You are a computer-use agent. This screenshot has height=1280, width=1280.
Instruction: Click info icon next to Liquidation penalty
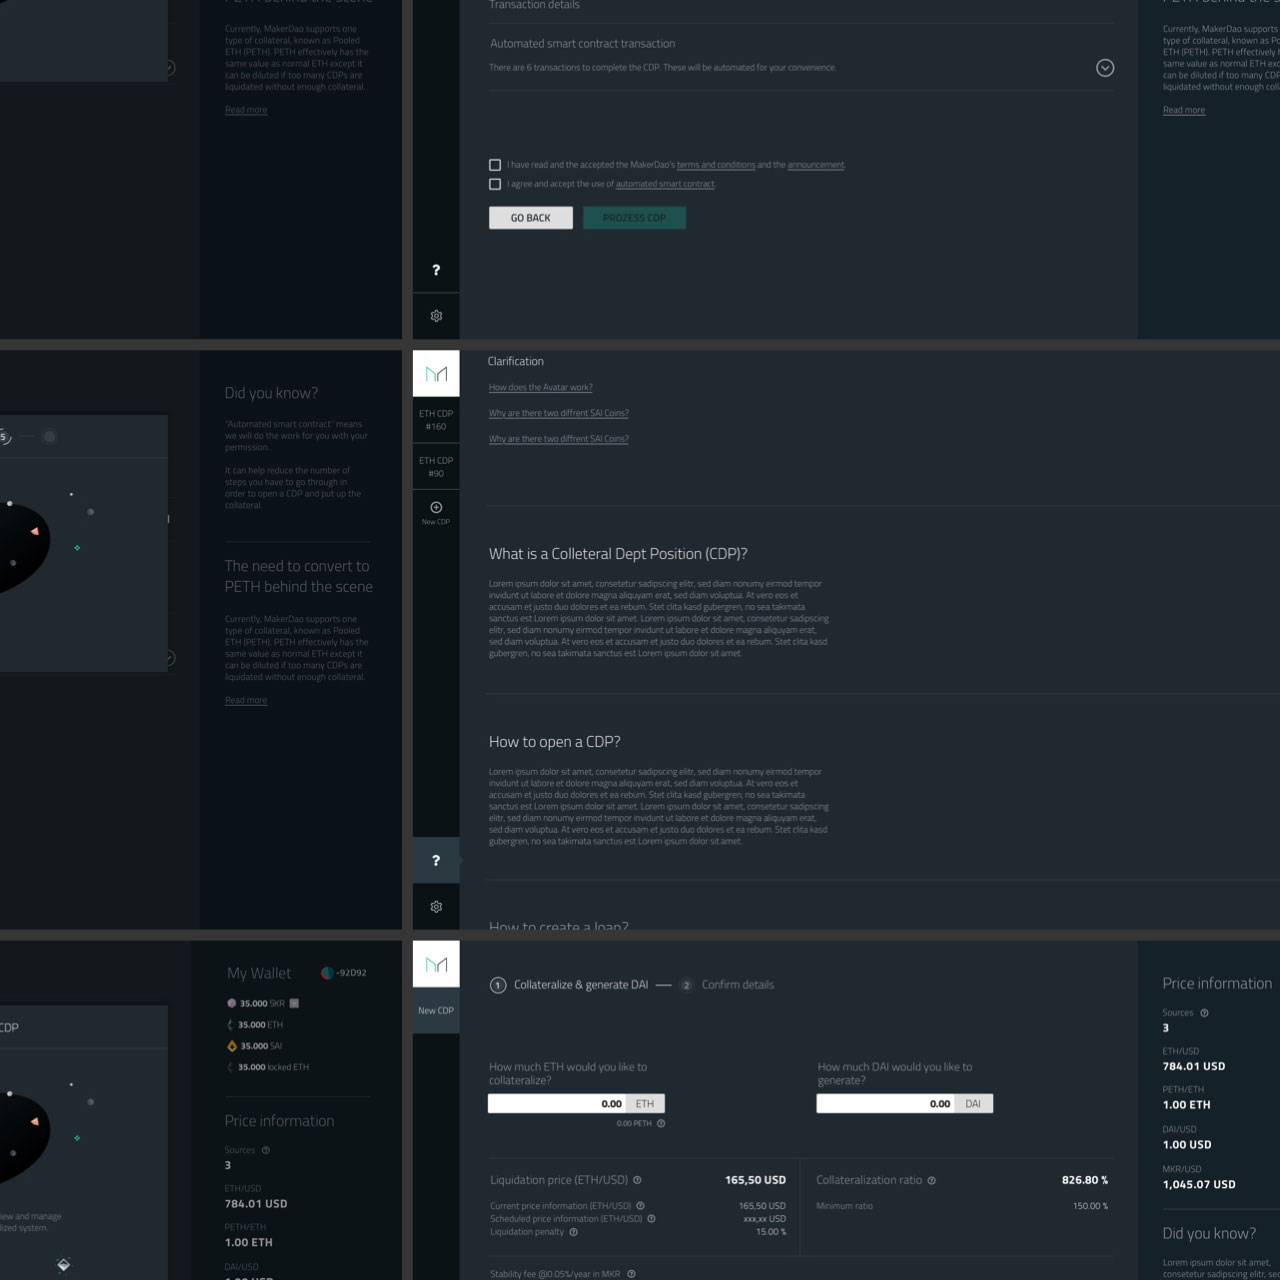pos(574,1232)
